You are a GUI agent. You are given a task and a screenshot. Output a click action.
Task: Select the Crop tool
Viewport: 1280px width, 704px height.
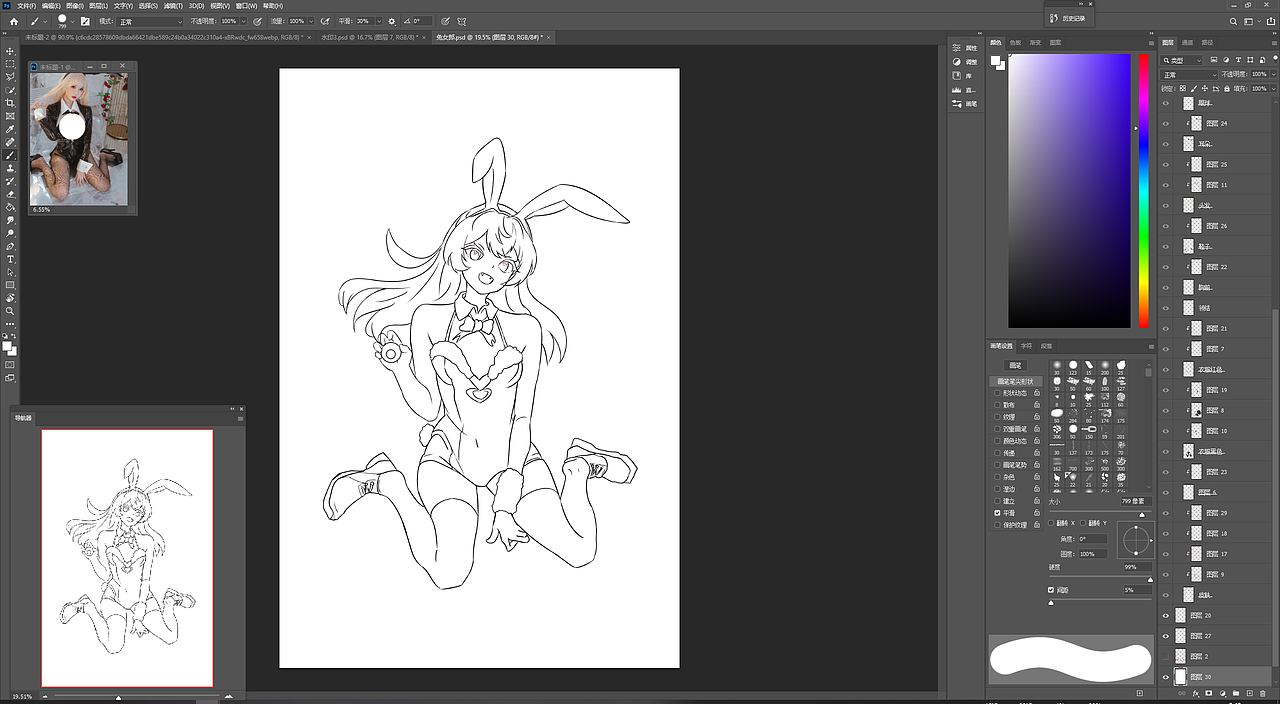click(x=10, y=103)
